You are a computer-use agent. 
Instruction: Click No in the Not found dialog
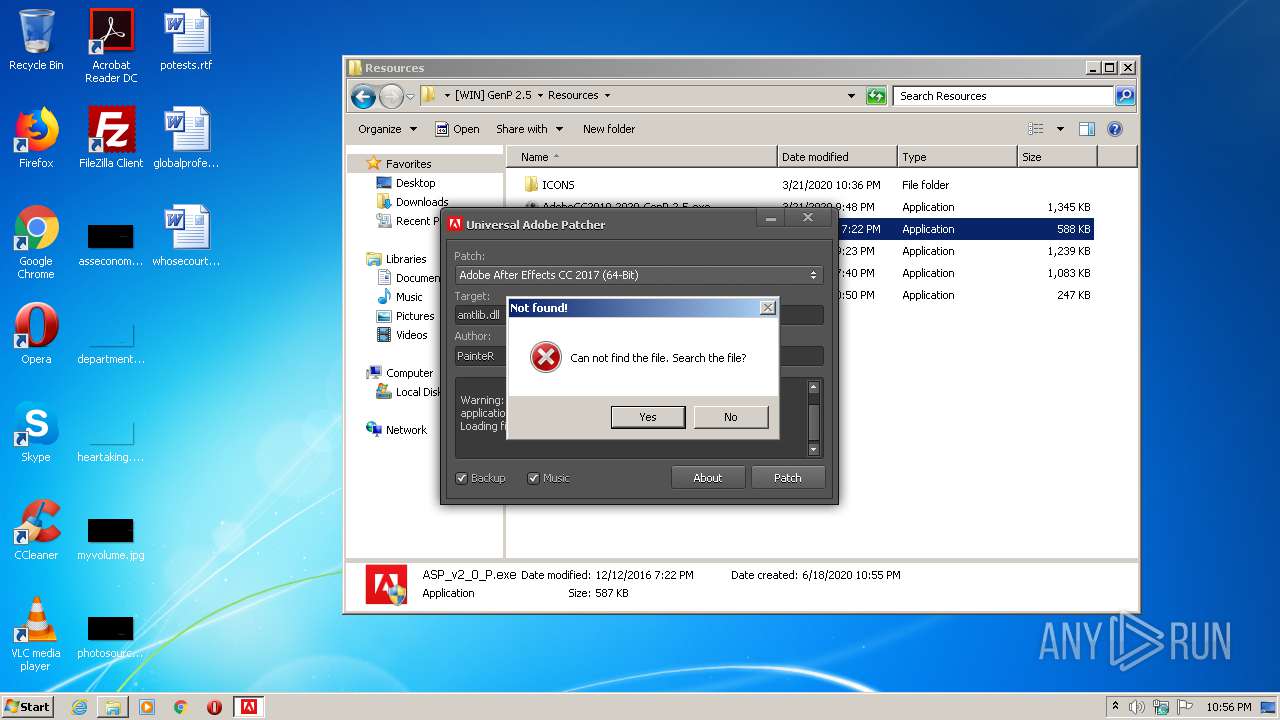coord(731,417)
